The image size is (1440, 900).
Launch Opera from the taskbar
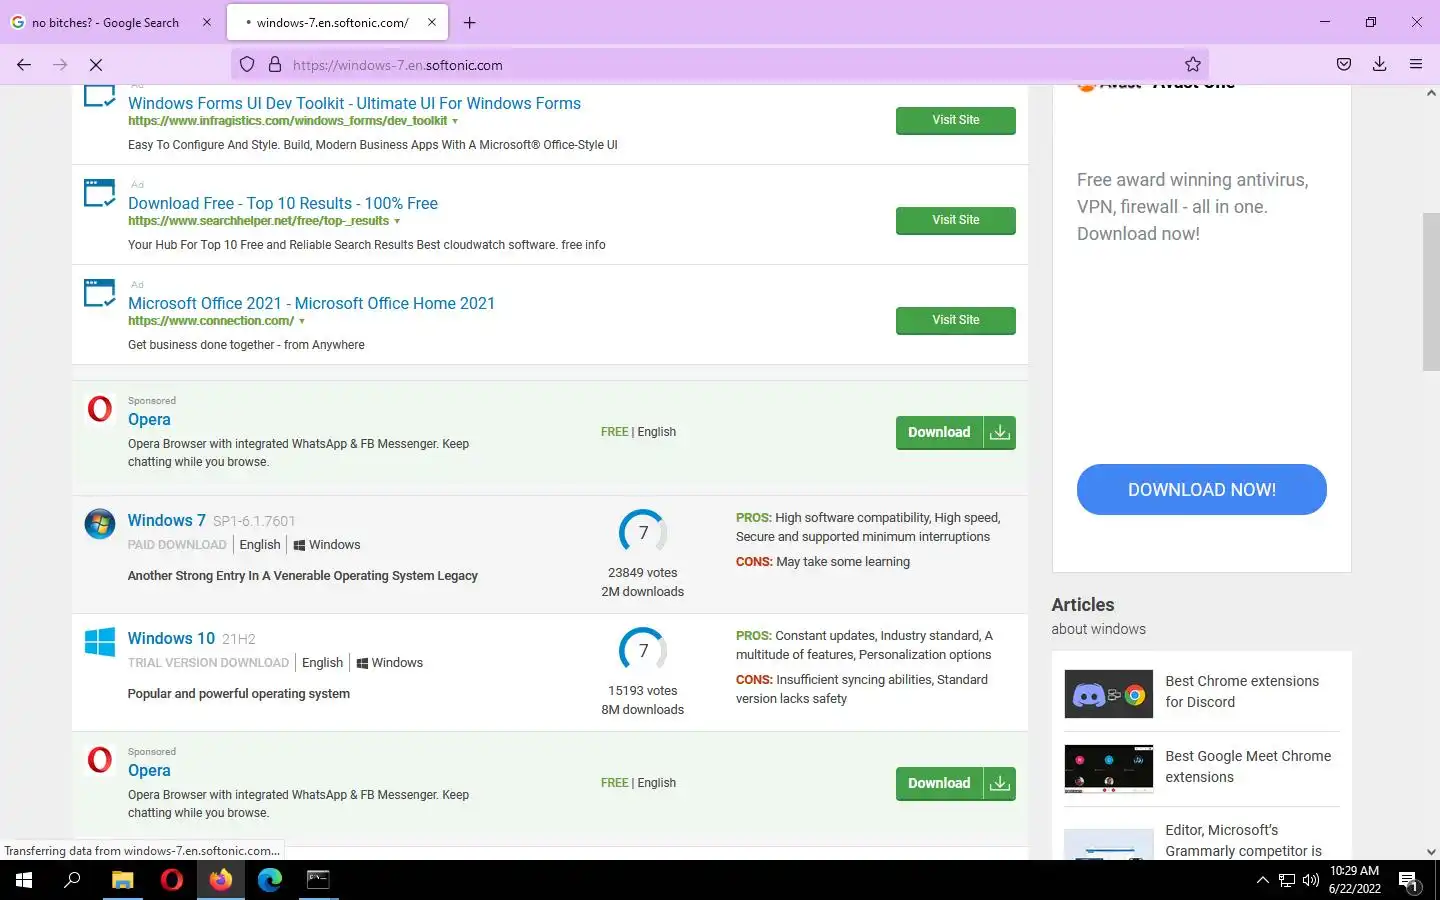172,880
